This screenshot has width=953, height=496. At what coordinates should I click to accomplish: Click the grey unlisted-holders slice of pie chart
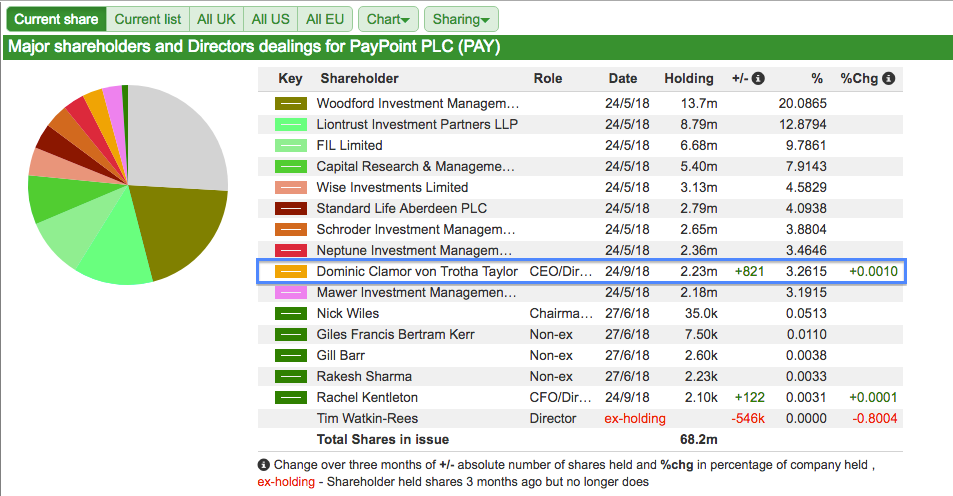(x=176, y=140)
